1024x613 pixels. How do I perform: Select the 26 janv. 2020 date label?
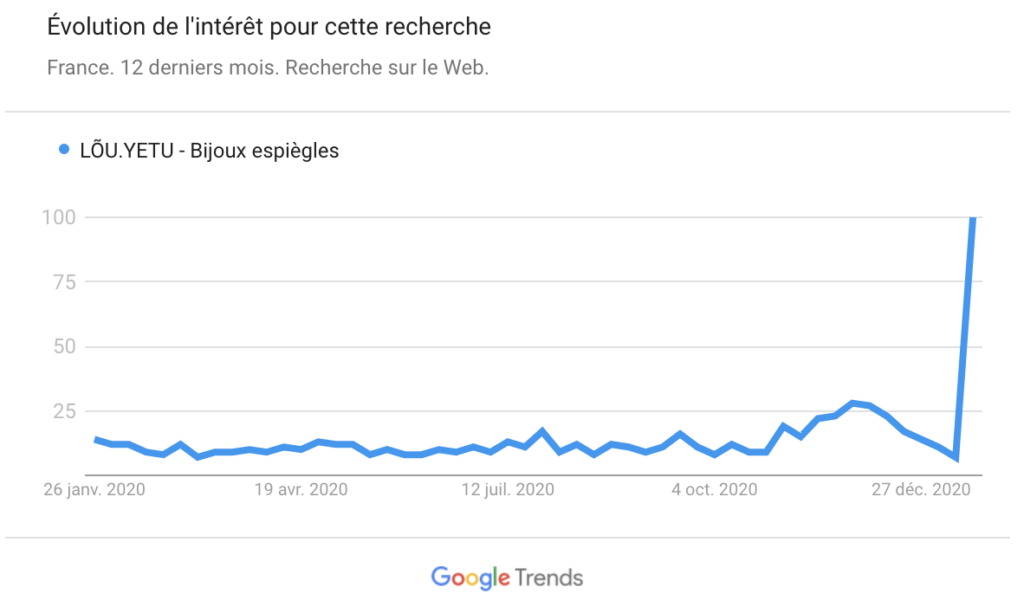tap(95, 490)
